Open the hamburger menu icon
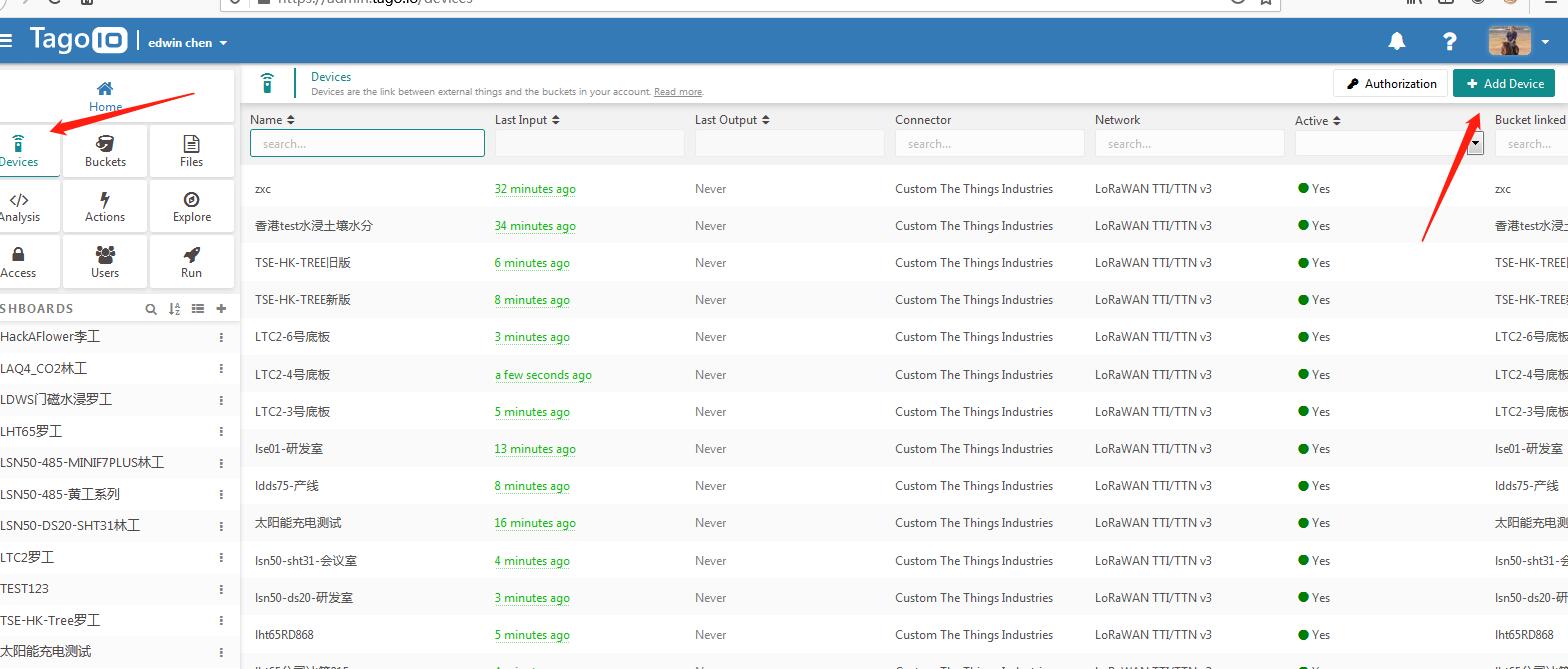The width and height of the screenshot is (1568, 669). click(6, 41)
